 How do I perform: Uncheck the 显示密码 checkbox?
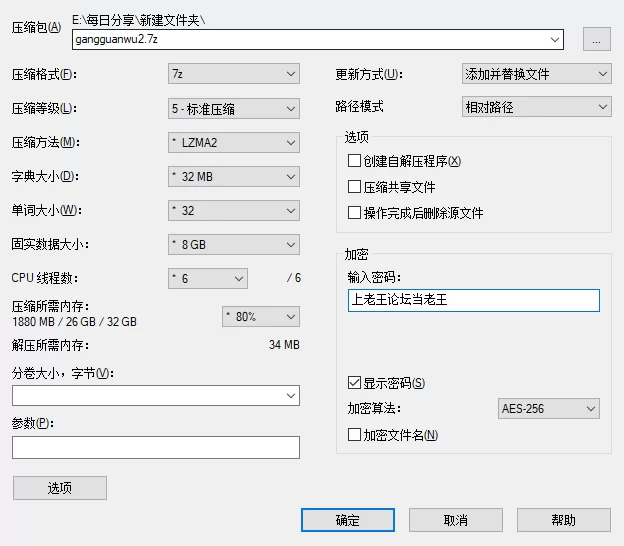pos(354,383)
